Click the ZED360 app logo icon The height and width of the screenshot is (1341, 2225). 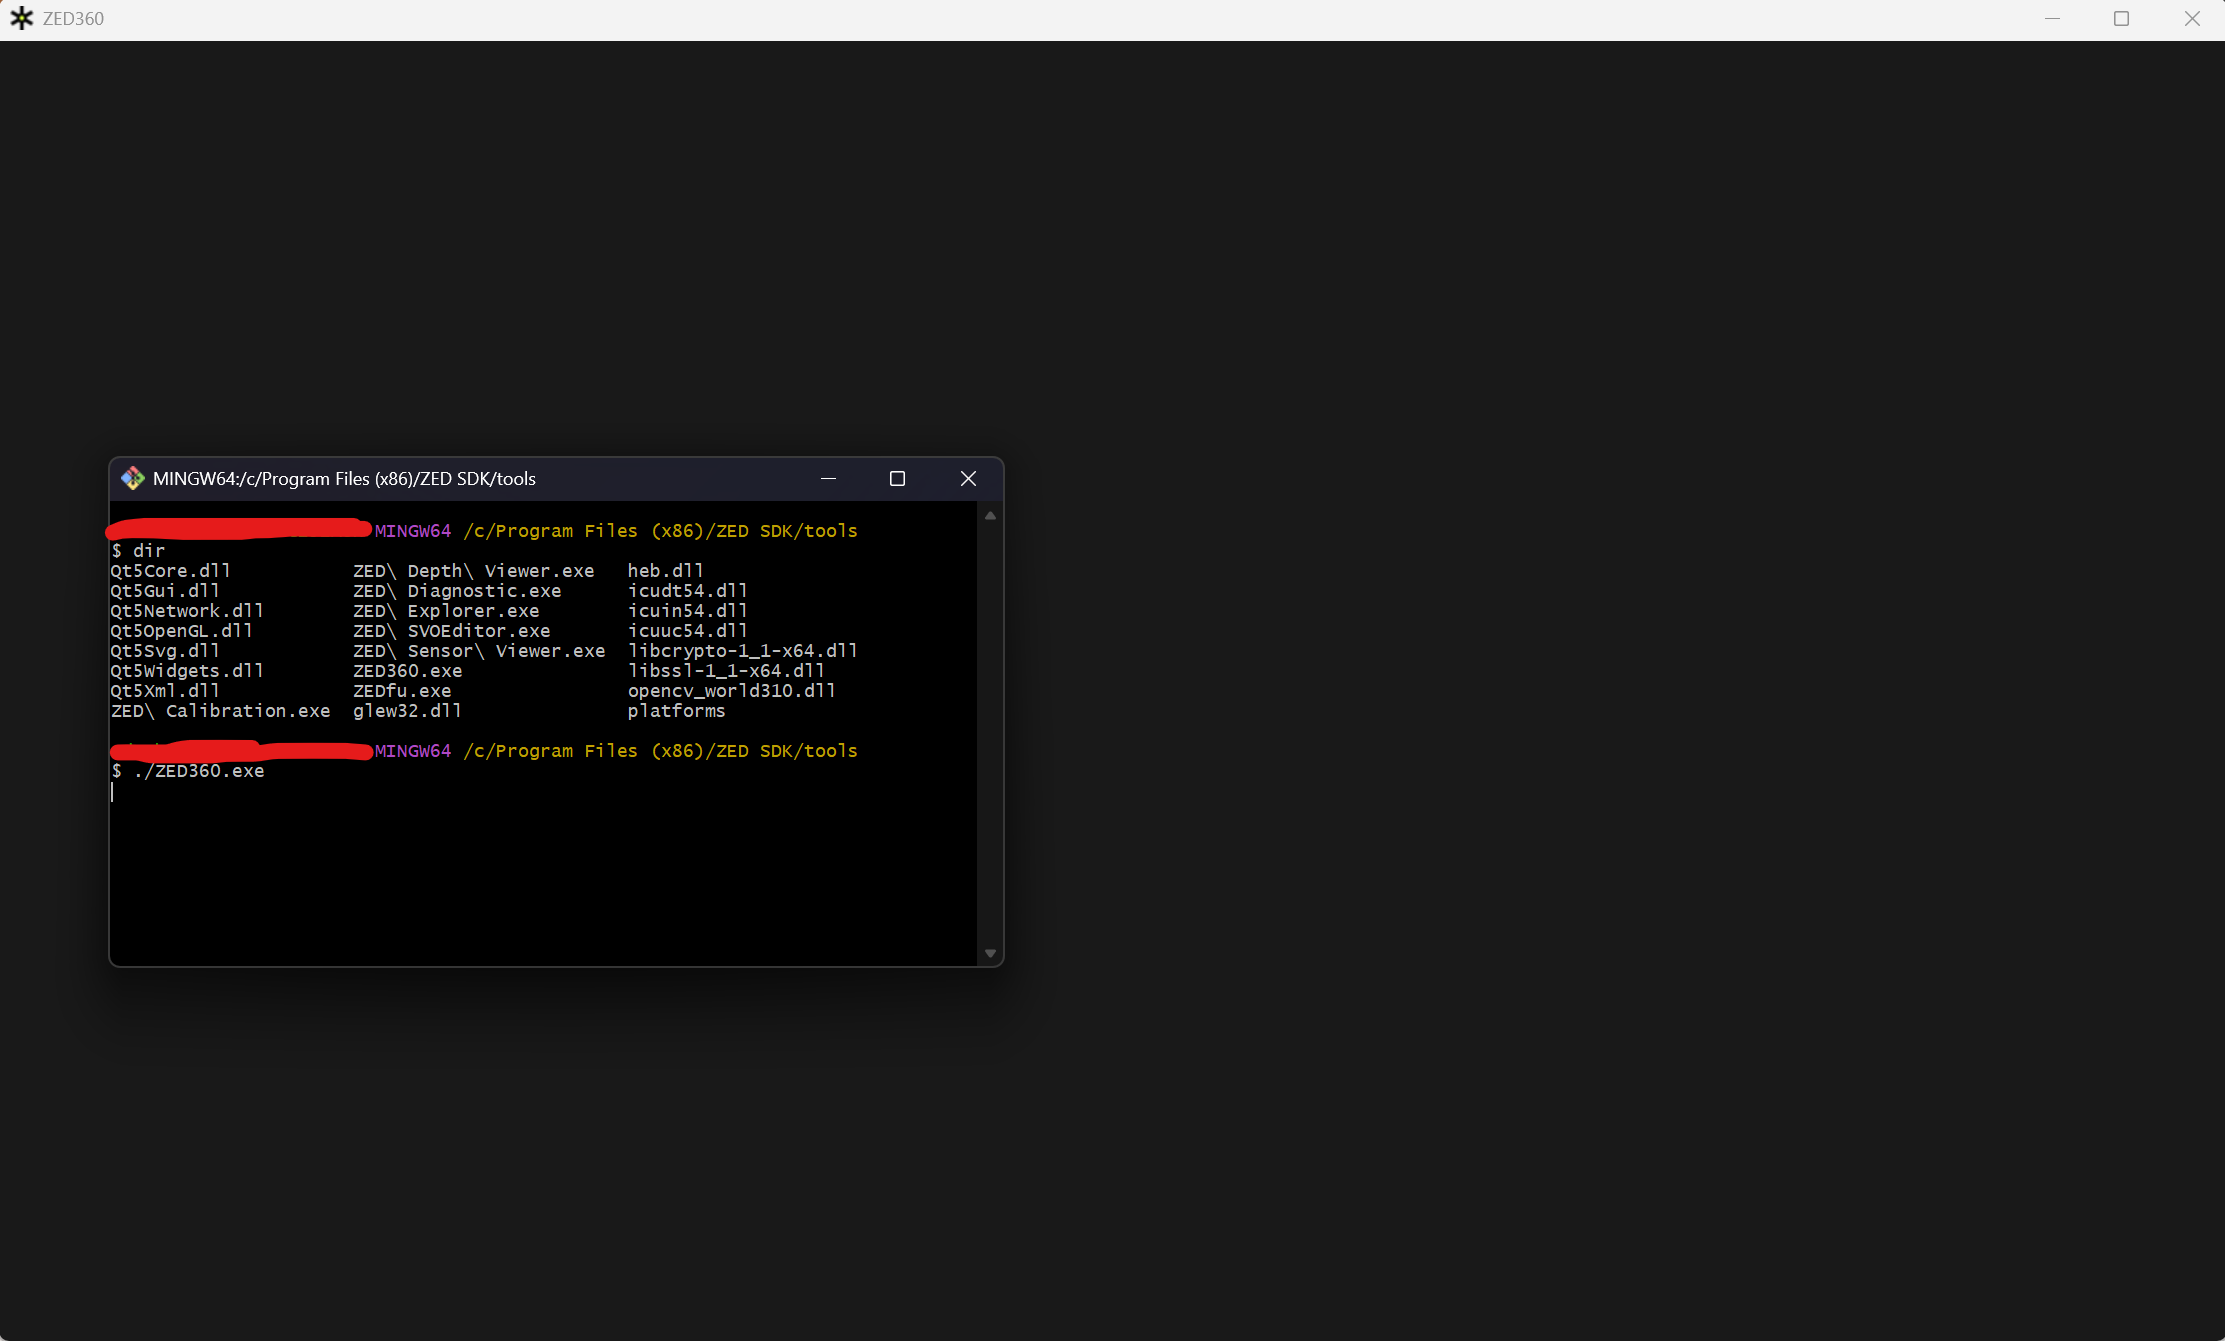coord(21,18)
